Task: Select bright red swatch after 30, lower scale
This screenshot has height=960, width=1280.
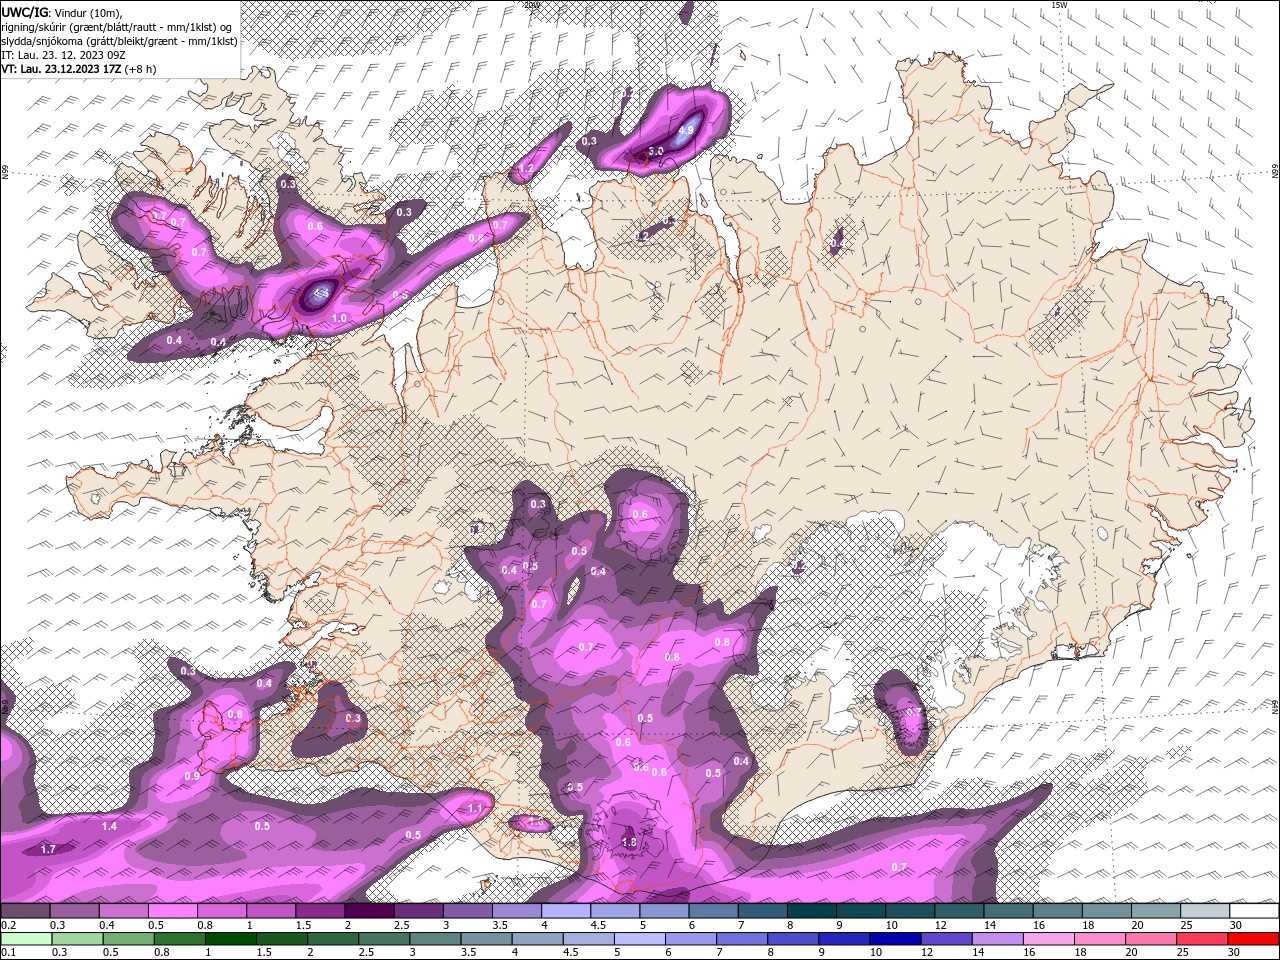Action: click(x=1253, y=939)
